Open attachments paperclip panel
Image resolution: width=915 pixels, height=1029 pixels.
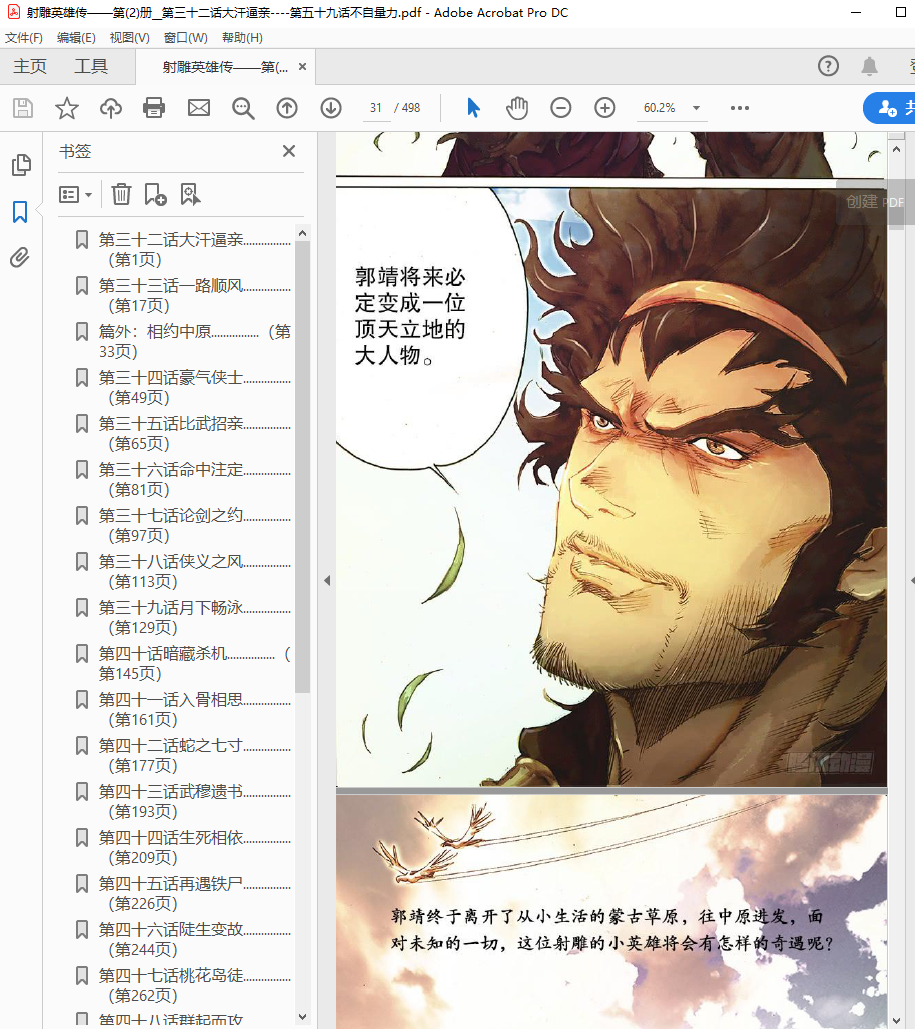pos(20,257)
